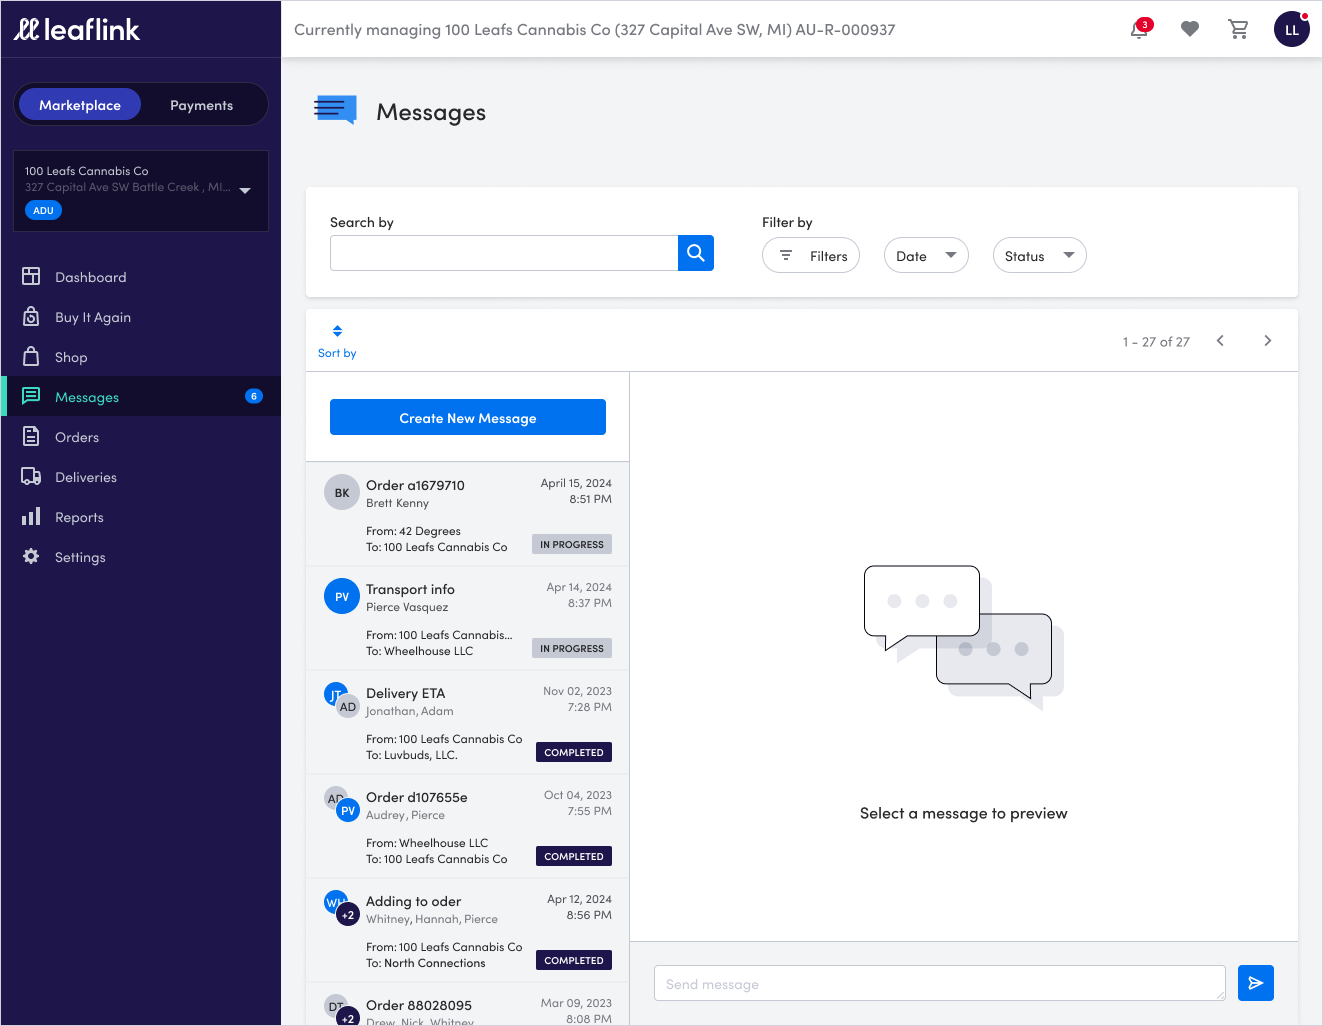The image size is (1323, 1026).
Task: Click the search magnifier button
Action: [696, 253]
